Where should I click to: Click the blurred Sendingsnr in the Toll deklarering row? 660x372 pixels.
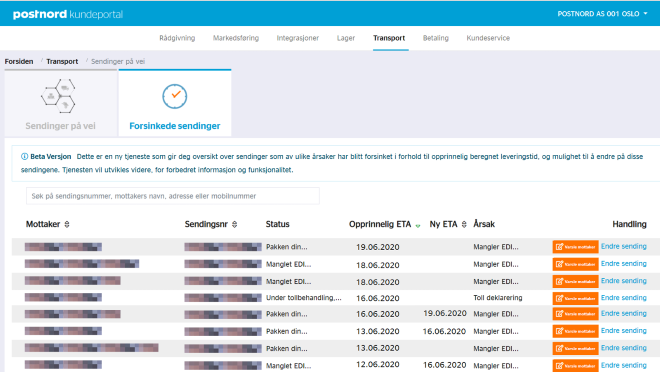pyautogui.click(x=223, y=298)
